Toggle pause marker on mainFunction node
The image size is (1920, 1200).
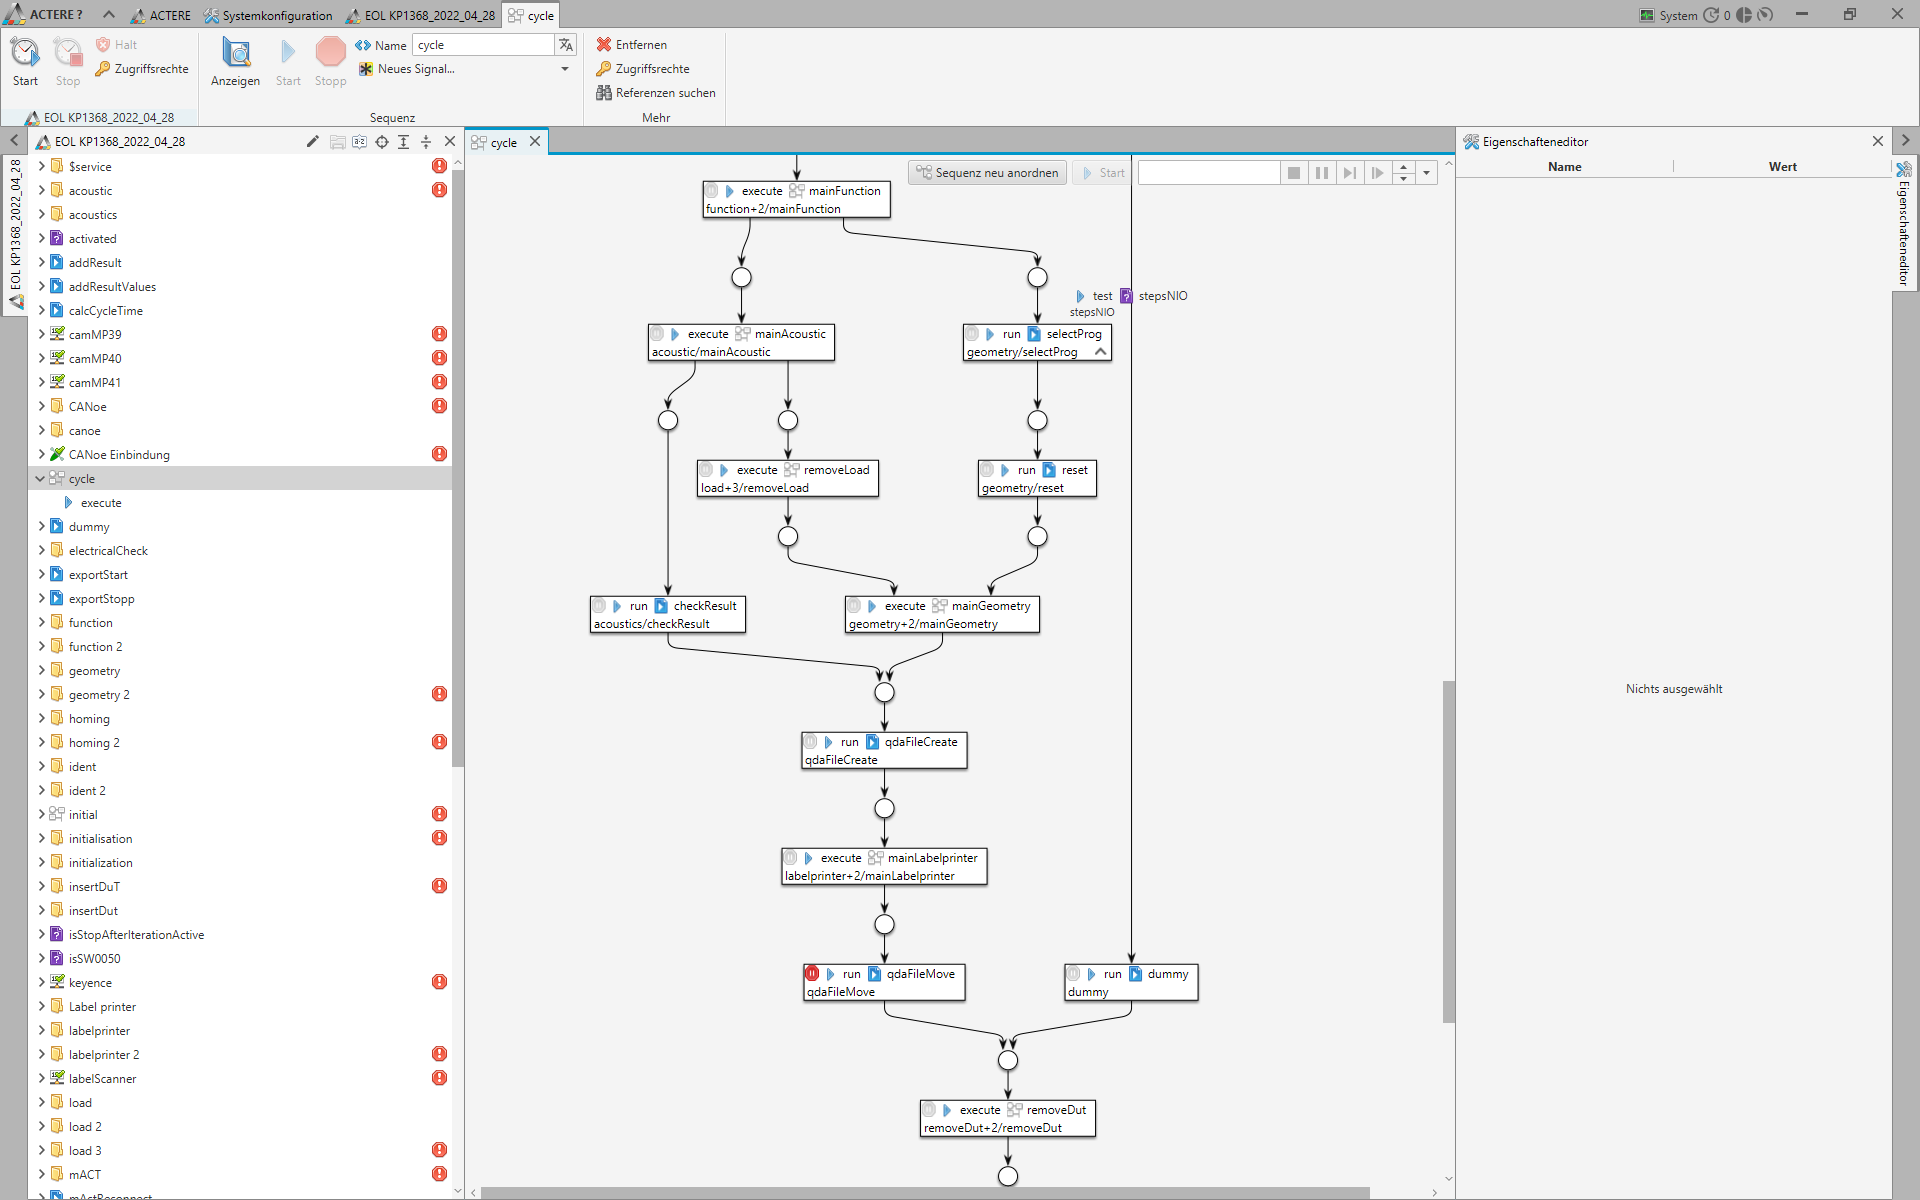(x=711, y=190)
